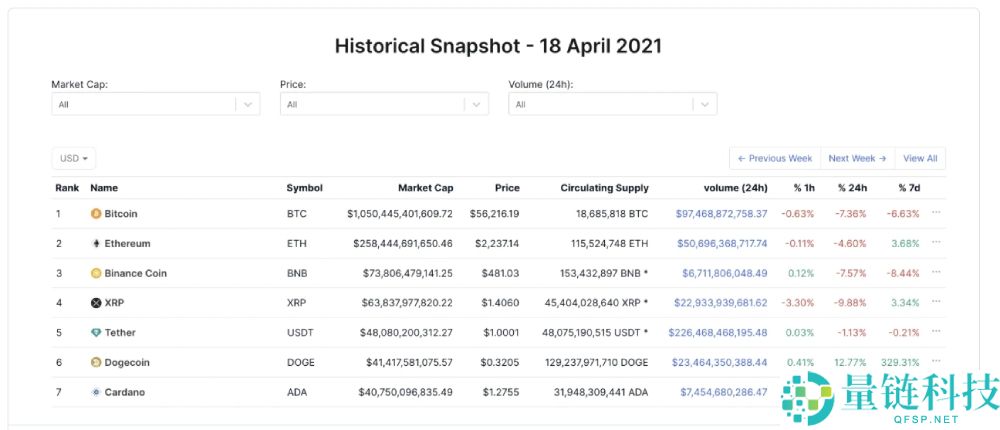This screenshot has height=430, width=1000.
Task: Click the XRP coin icon
Action: coord(96,303)
